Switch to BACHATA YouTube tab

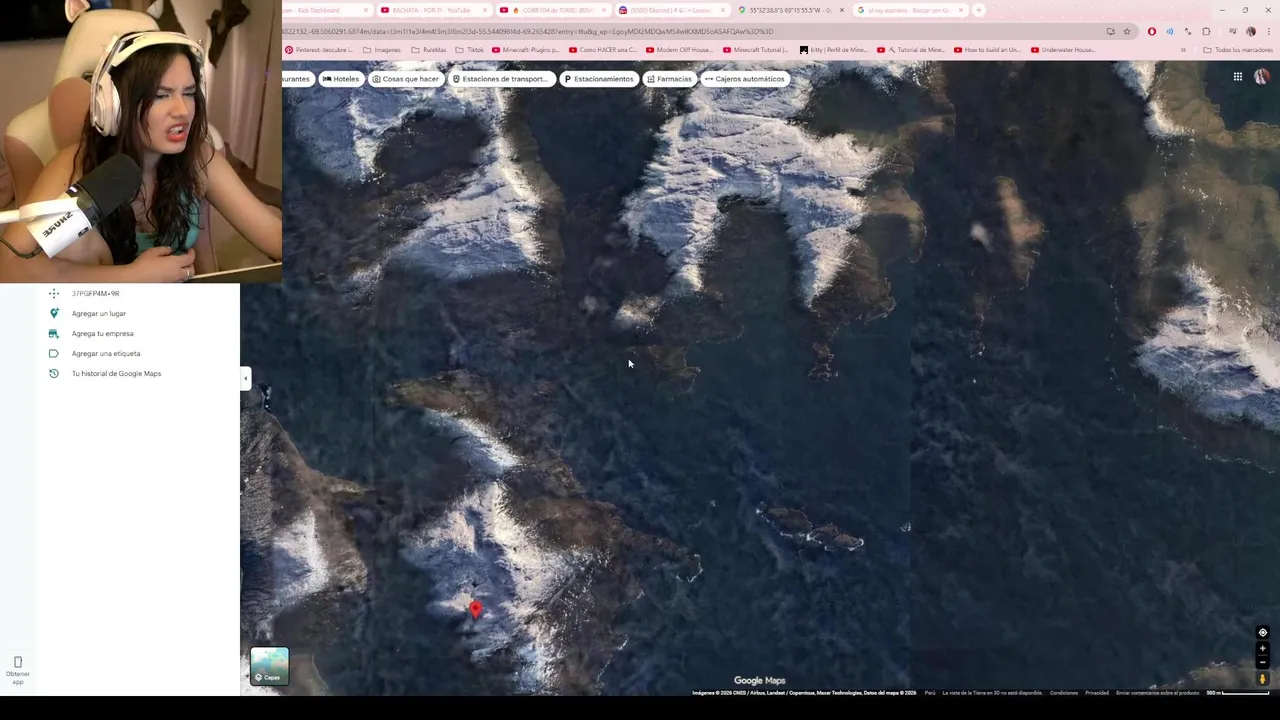pos(433,10)
